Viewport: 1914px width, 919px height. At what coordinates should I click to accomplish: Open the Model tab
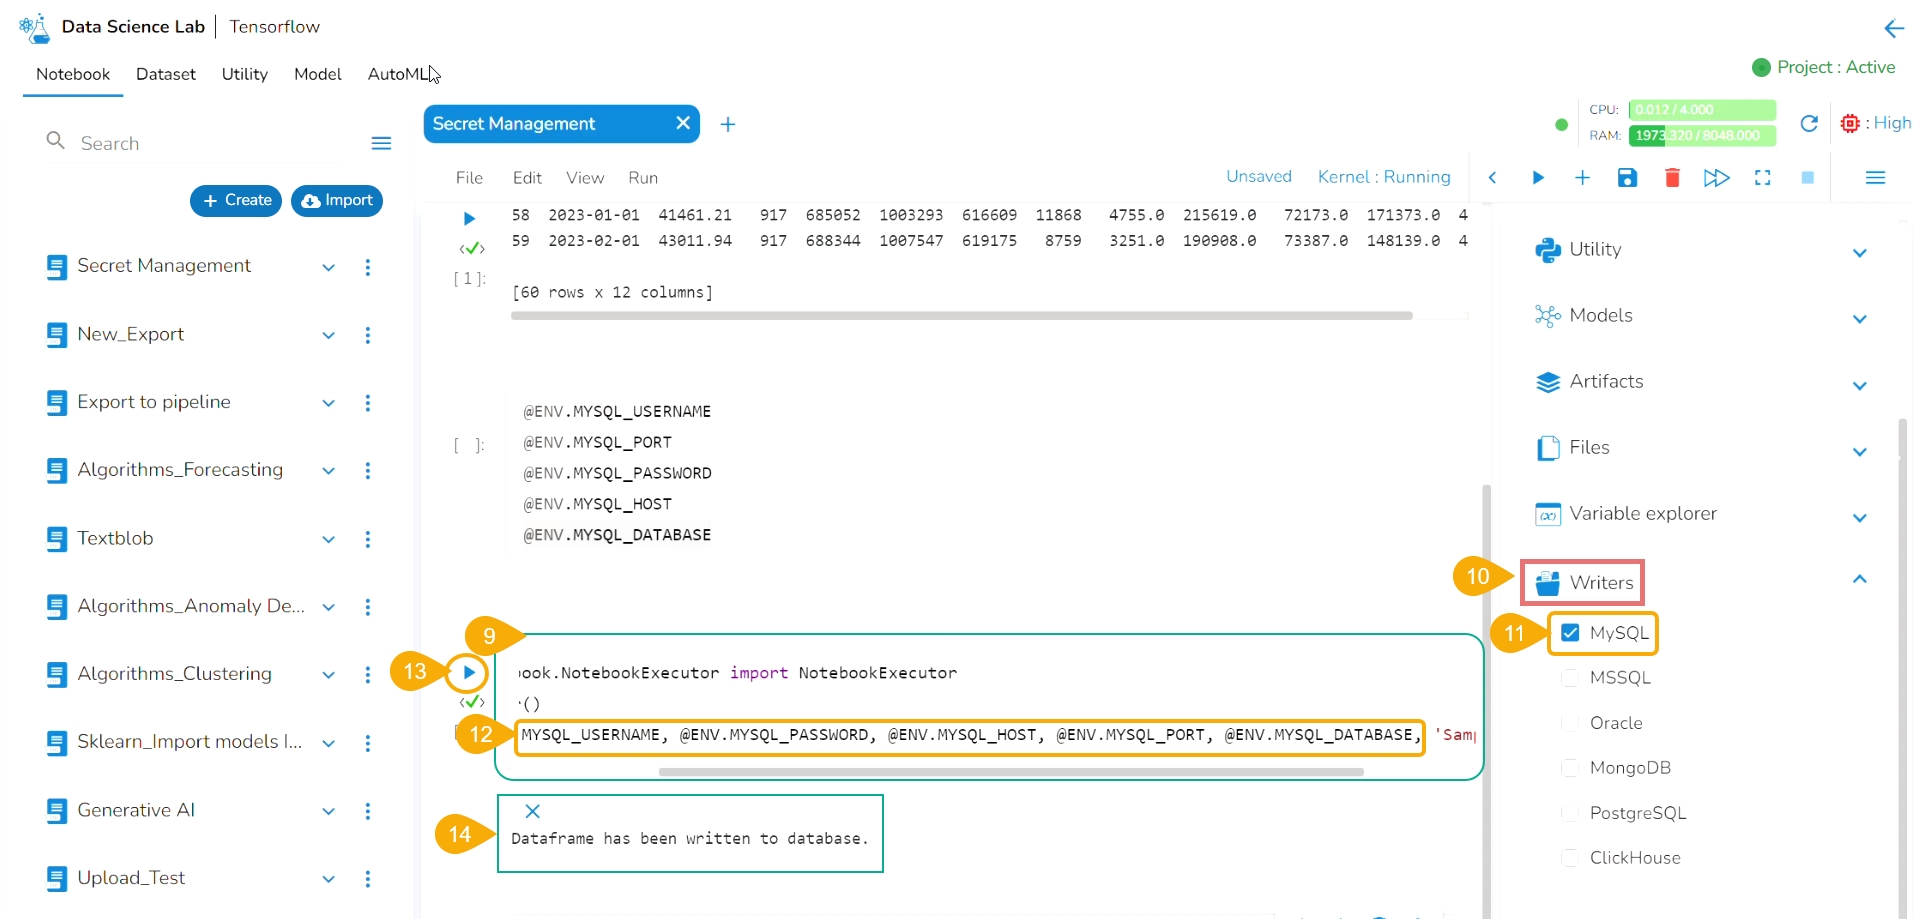pyautogui.click(x=318, y=74)
